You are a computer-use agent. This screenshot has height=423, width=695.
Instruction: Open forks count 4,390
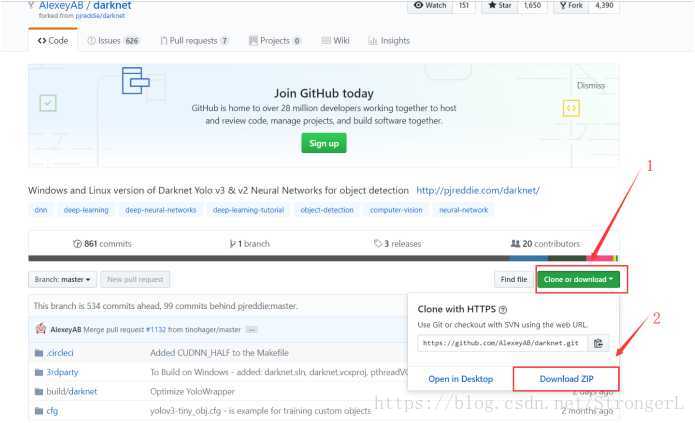coord(604,6)
